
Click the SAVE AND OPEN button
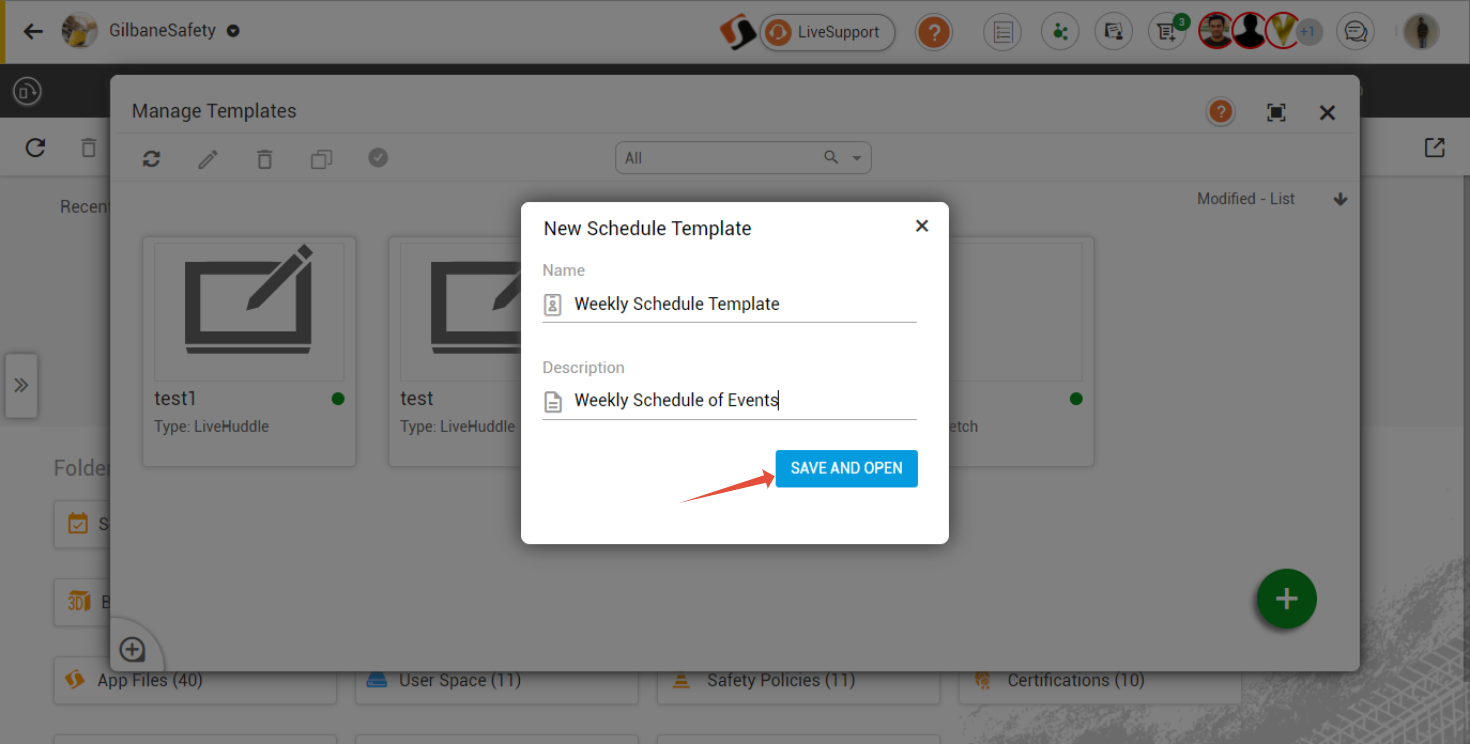[846, 468]
